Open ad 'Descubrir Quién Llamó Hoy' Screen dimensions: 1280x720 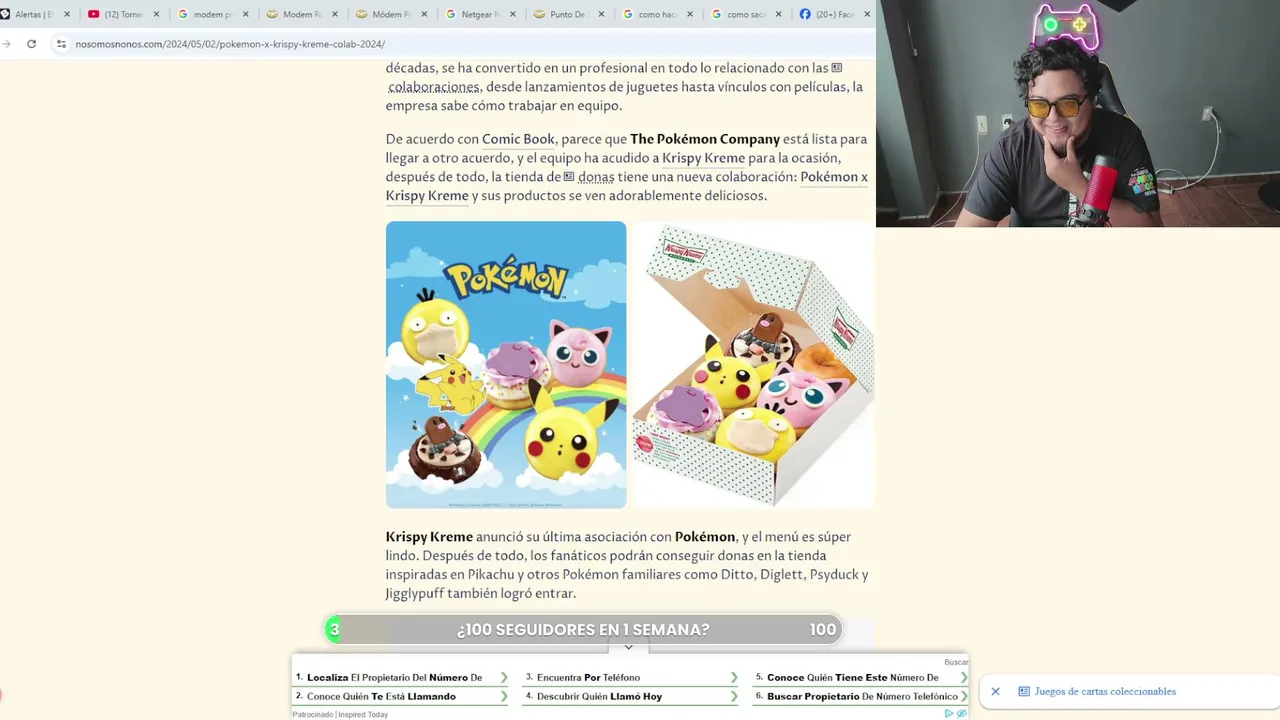[599, 696]
